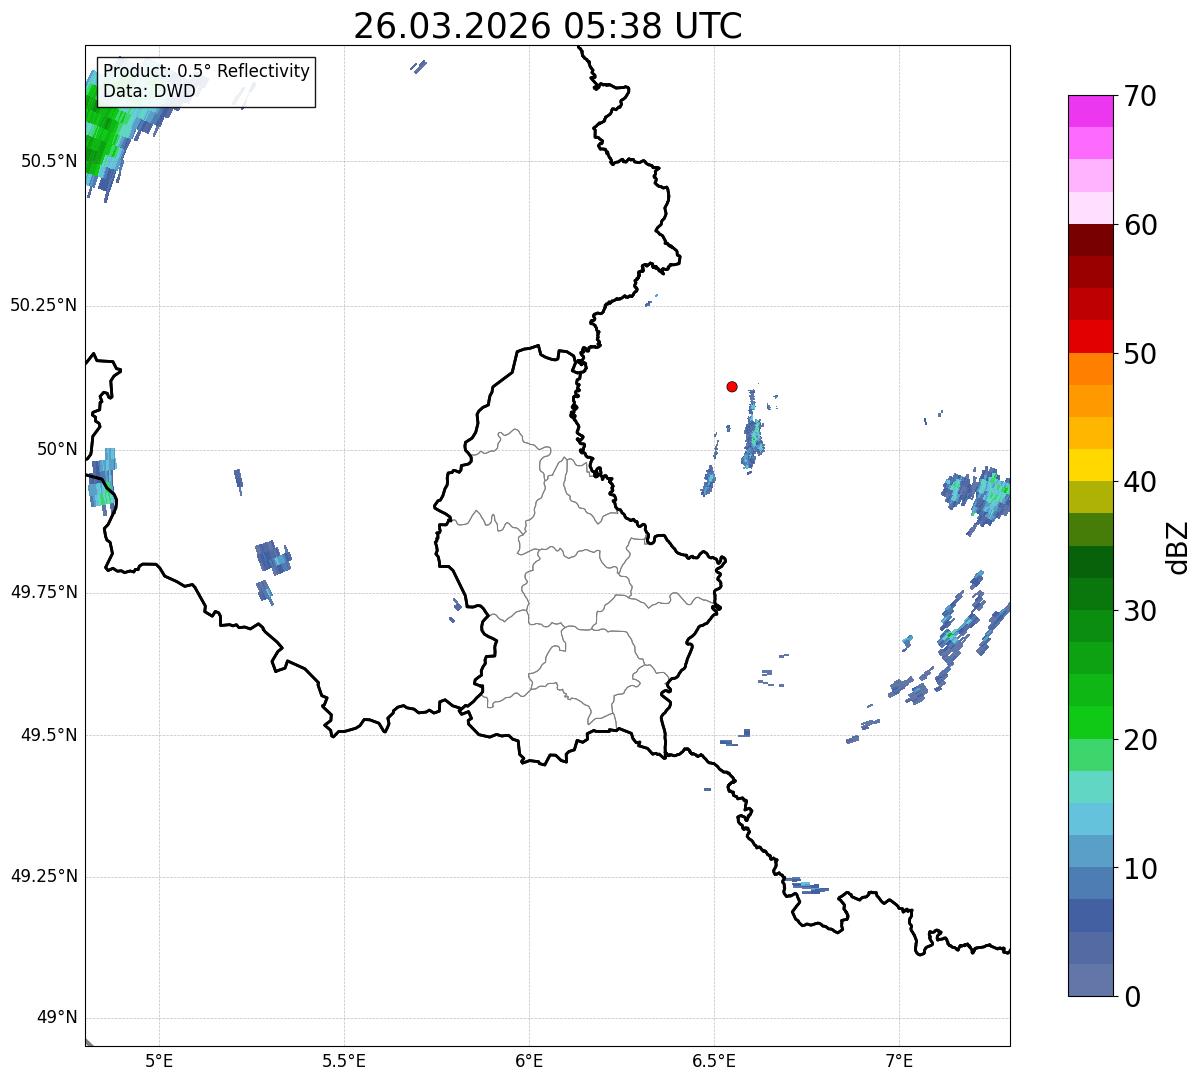
Task: Click the plot title 26.03.2026 05:38 UTC
Action: [548, 26]
